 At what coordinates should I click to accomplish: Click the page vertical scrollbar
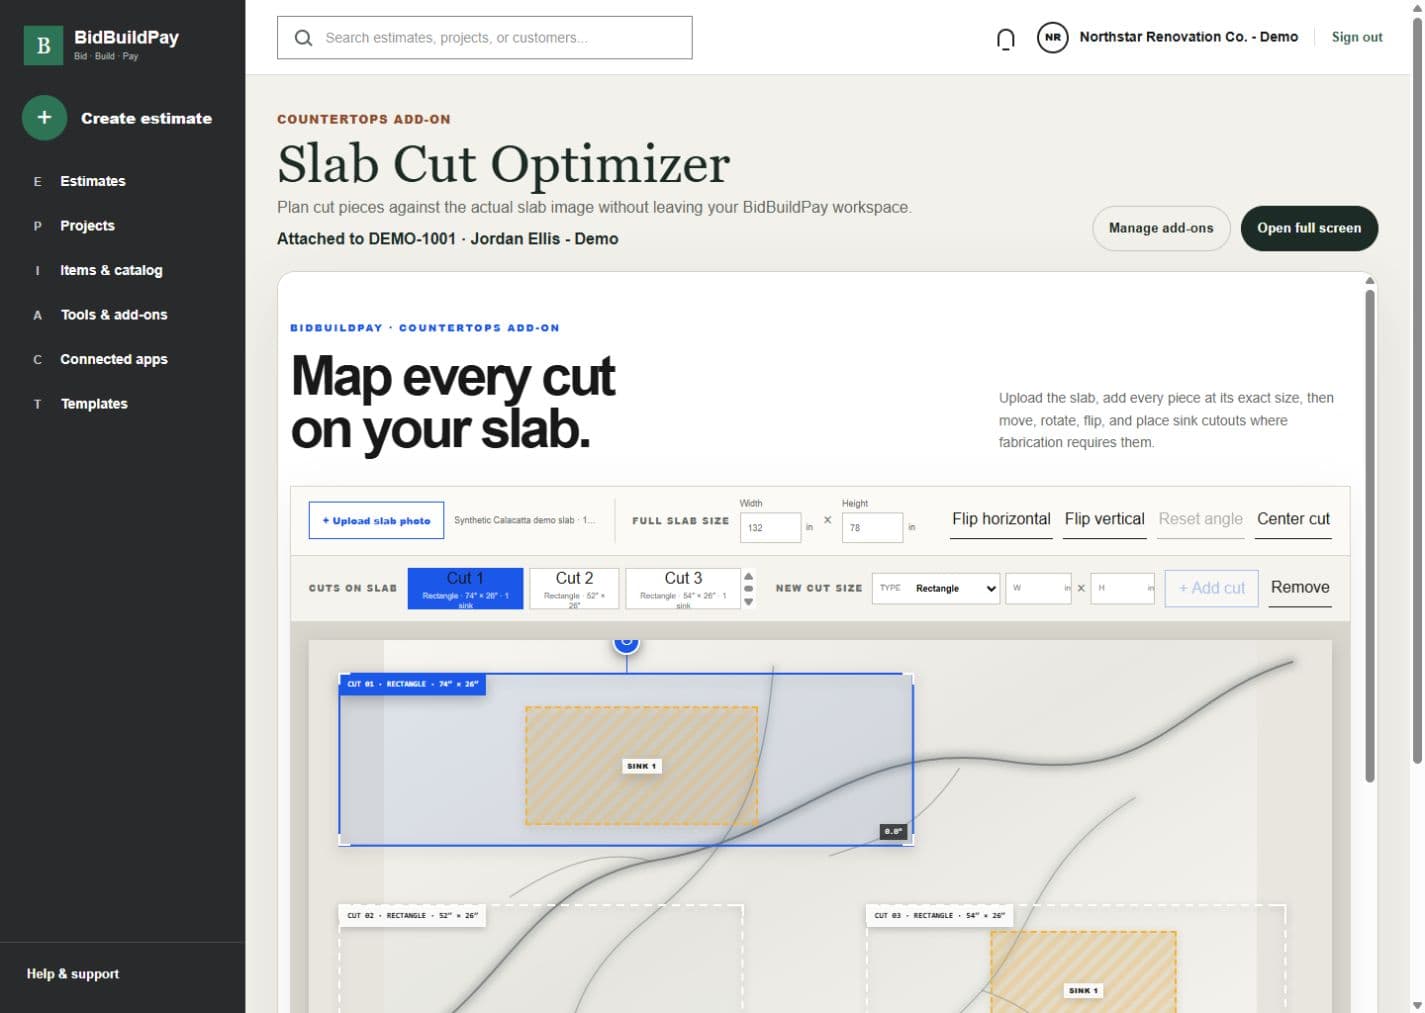(x=1416, y=390)
